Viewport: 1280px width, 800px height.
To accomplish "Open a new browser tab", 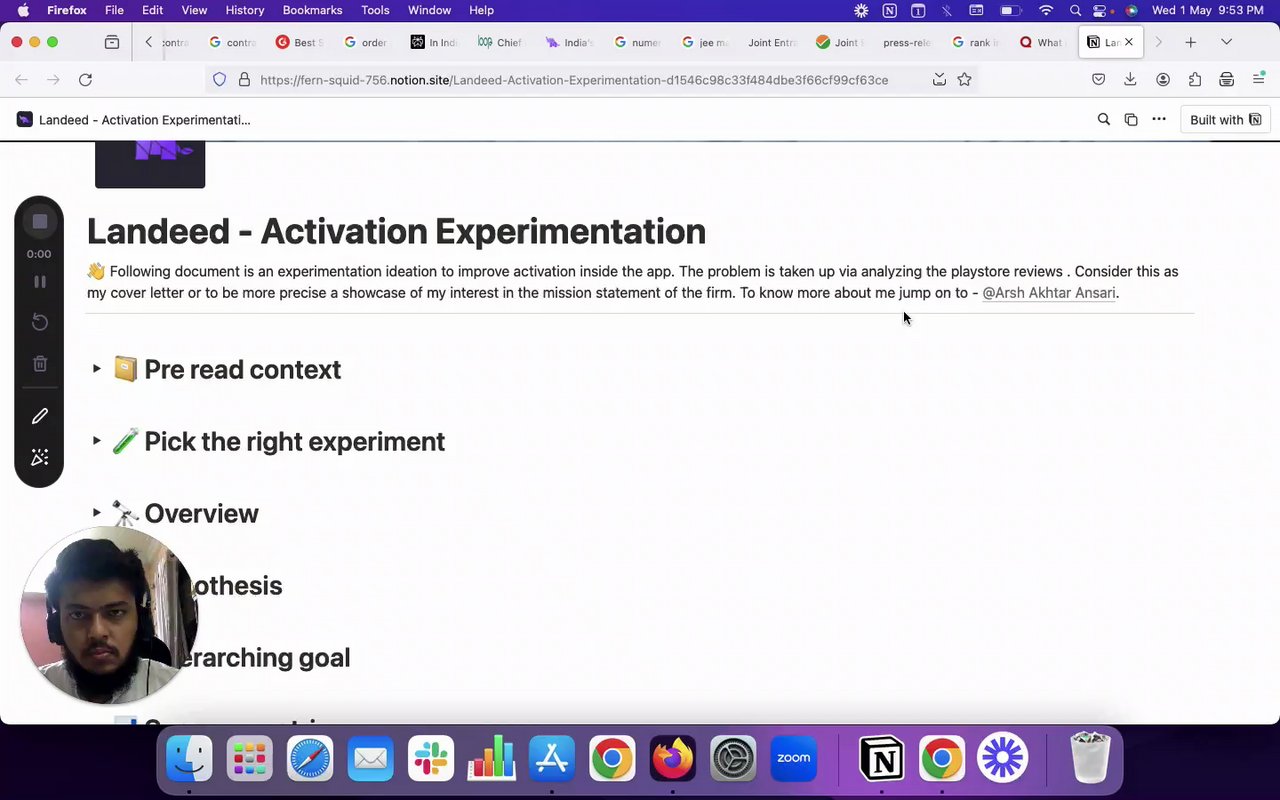I will (x=1190, y=42).
